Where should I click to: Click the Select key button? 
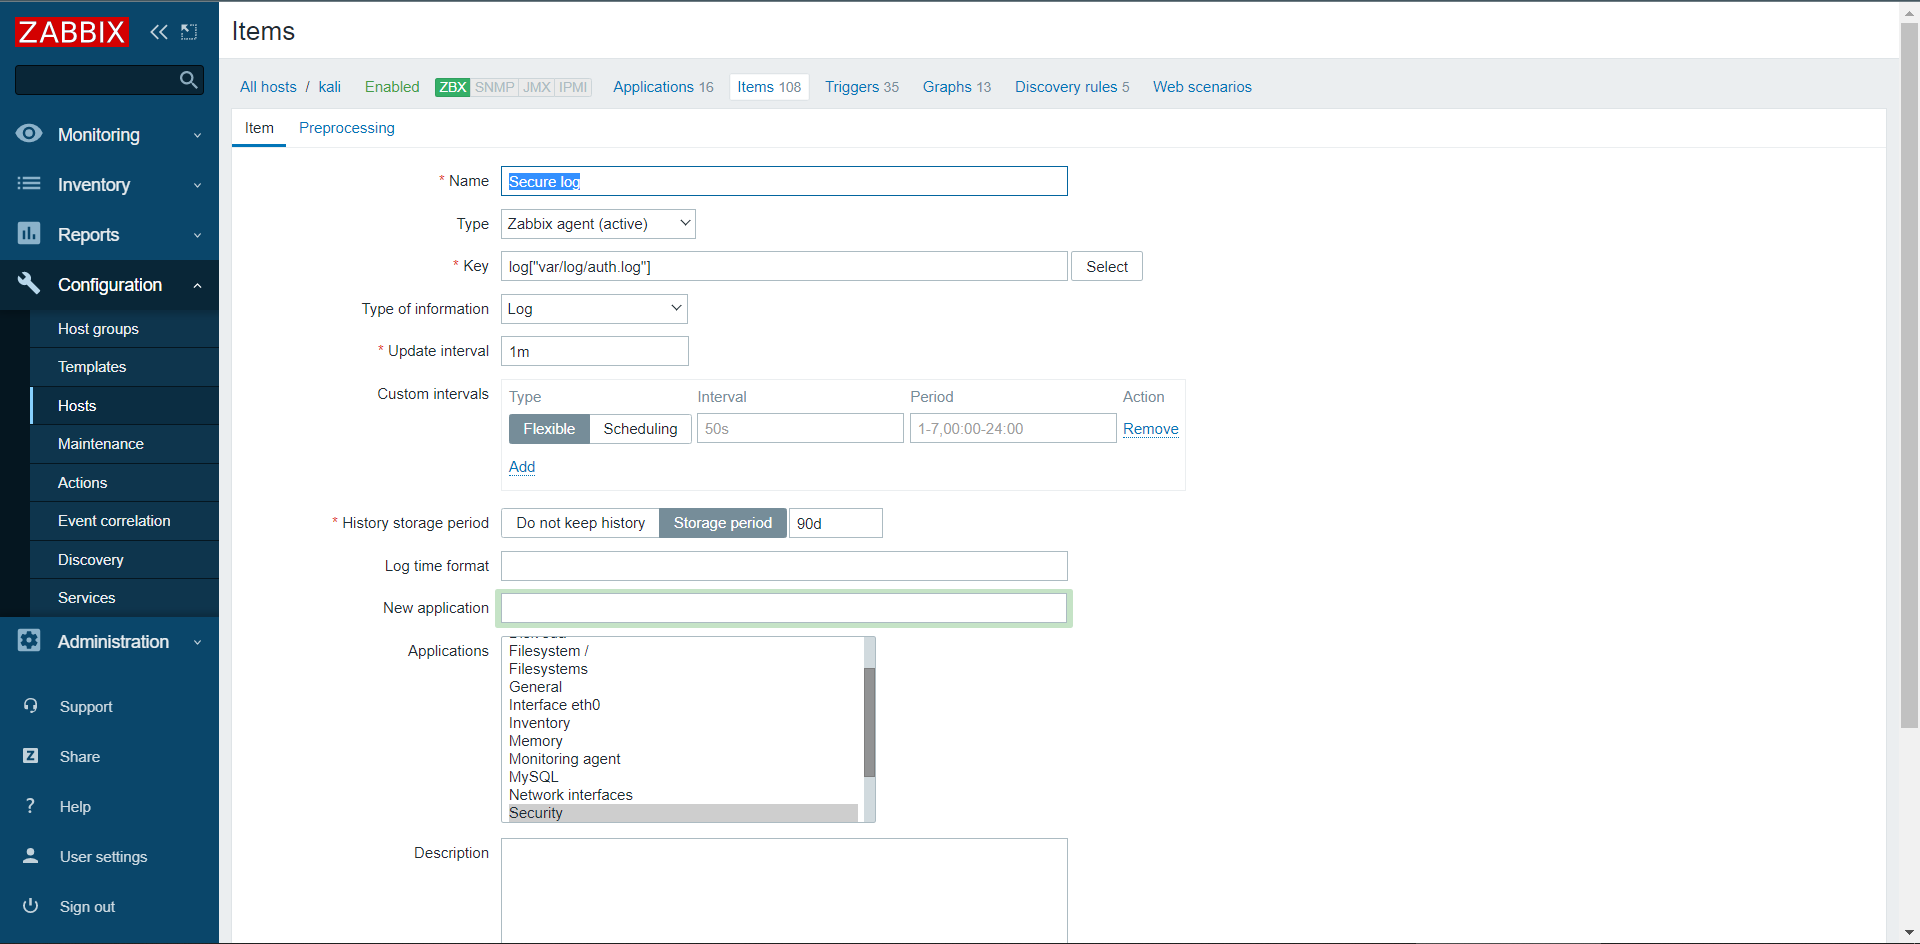1107,267
